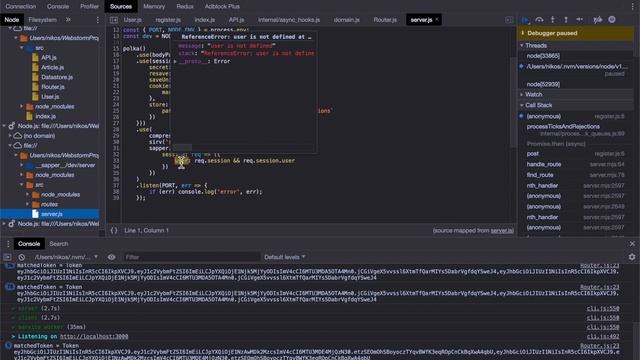This screenshot has height=360, width=640.
Task: Open API.js in file tree
Action: (x=49, y=58)
